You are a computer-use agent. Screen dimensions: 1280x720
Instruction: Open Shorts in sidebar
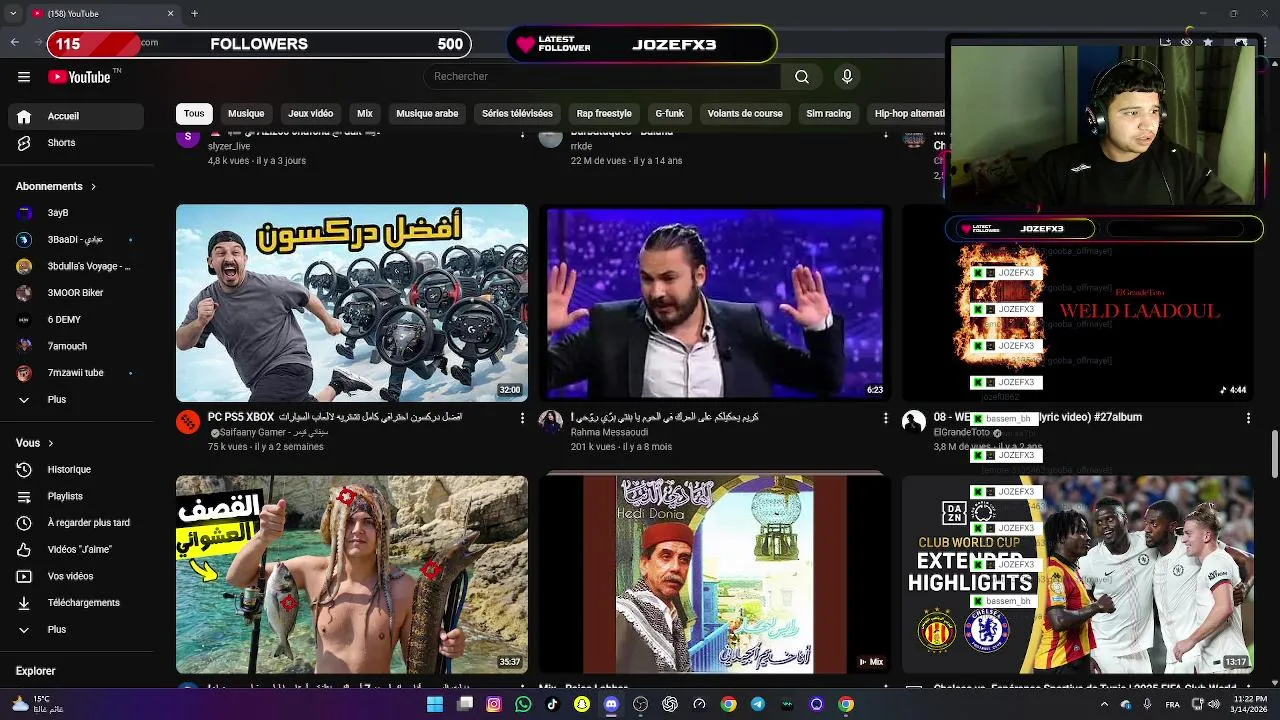coord(76,143)
